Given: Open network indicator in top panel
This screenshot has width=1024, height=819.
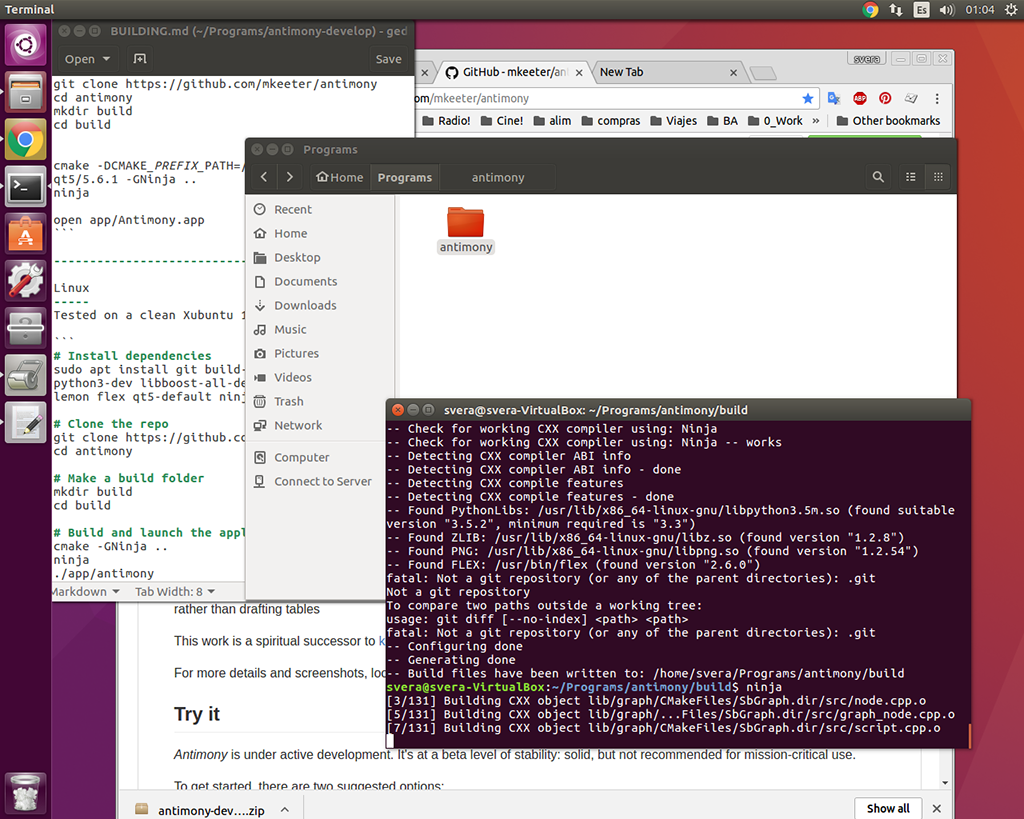Looking at the screenshot, I should click(x=896, y=9).
